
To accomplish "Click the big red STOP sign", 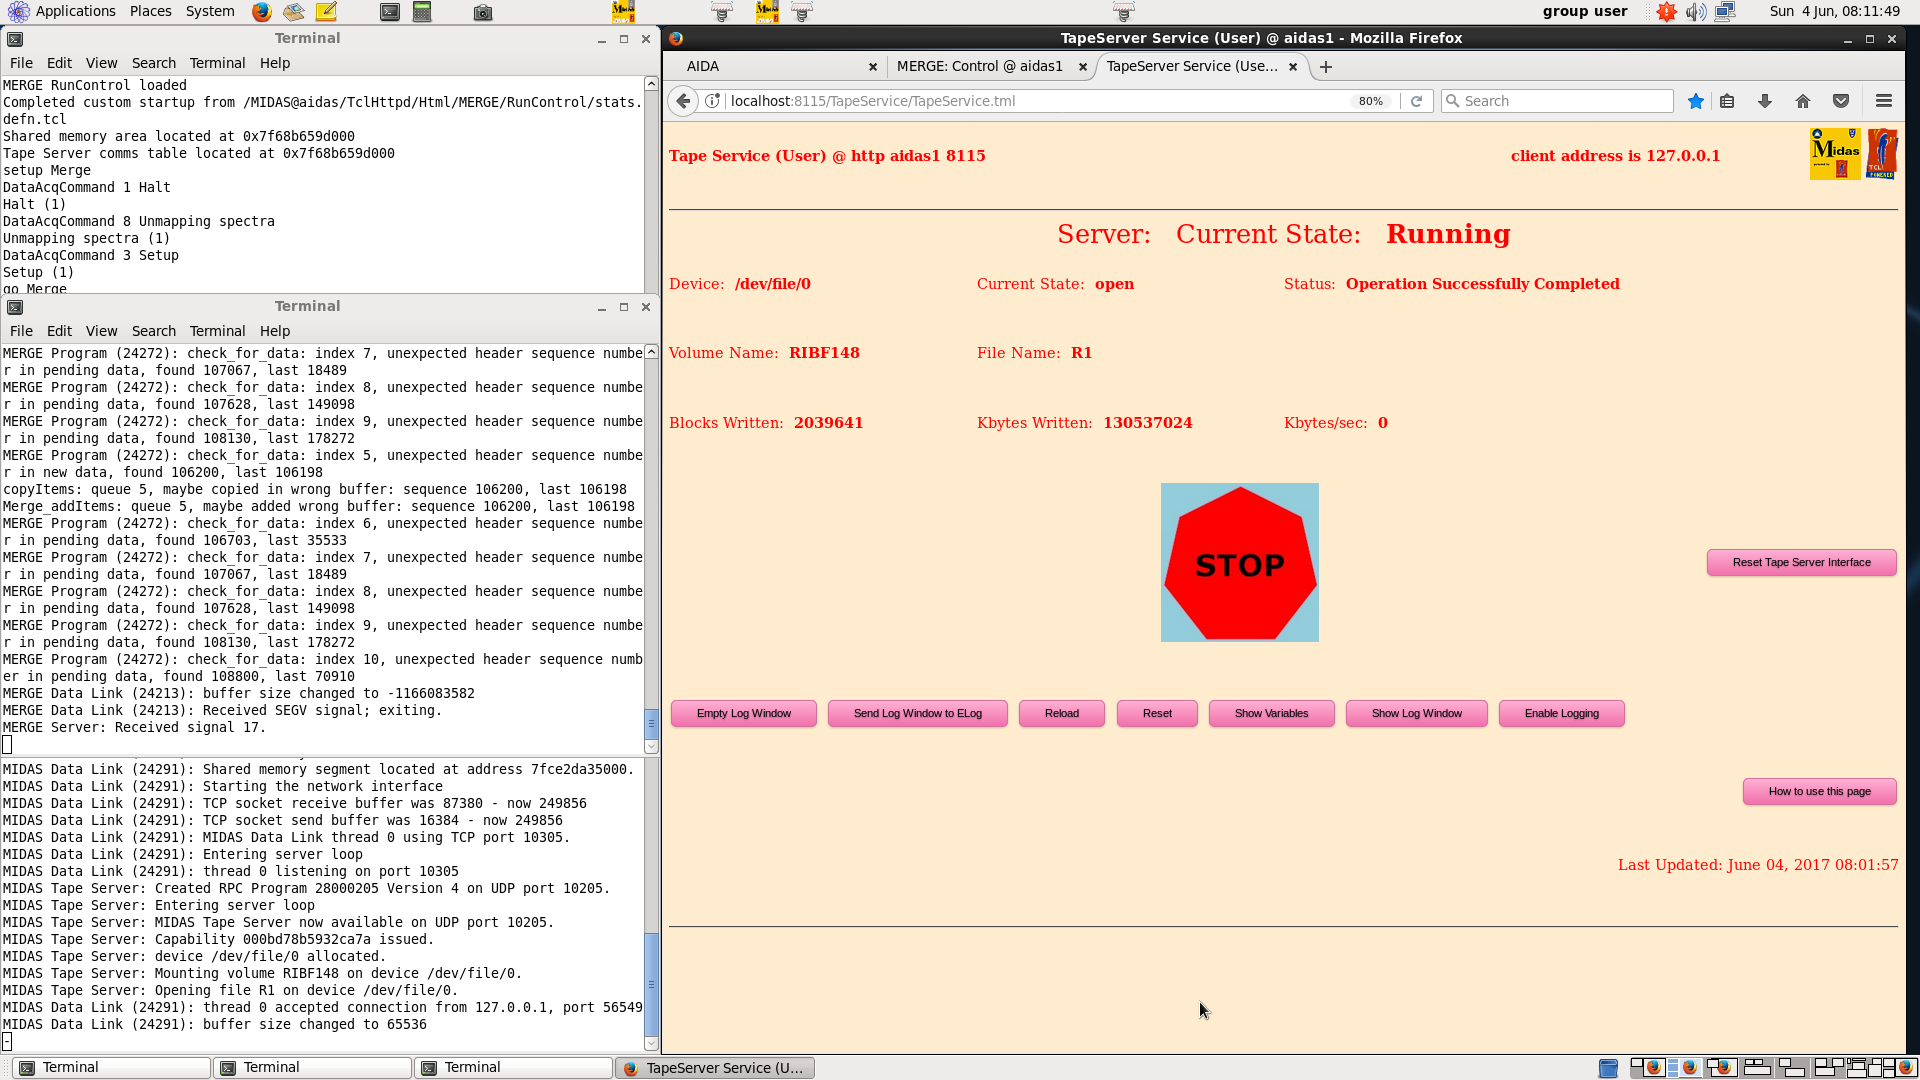I will tap(1239, 563).
